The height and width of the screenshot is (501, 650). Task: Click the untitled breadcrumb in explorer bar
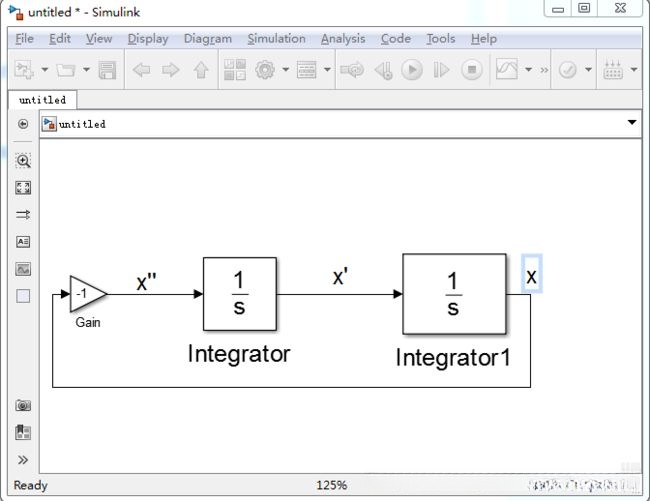[x=82, y=124]
